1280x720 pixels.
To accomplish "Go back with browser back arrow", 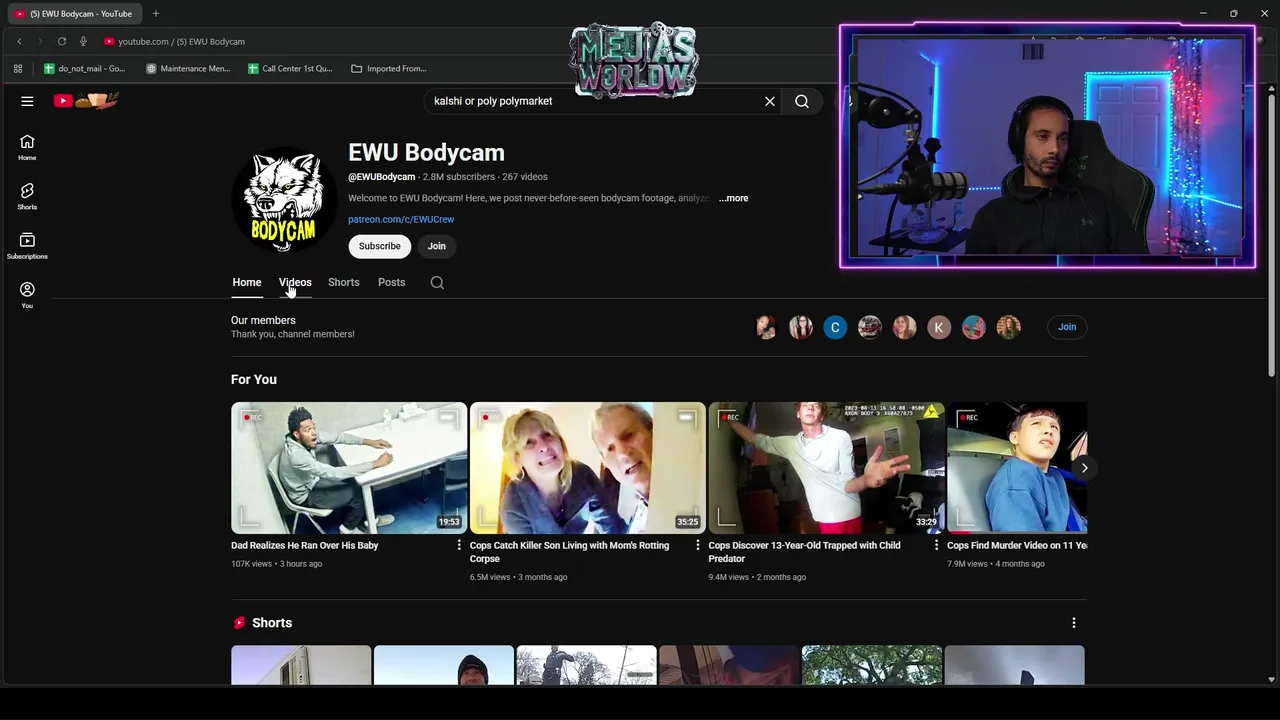I will tap(19, 41).
